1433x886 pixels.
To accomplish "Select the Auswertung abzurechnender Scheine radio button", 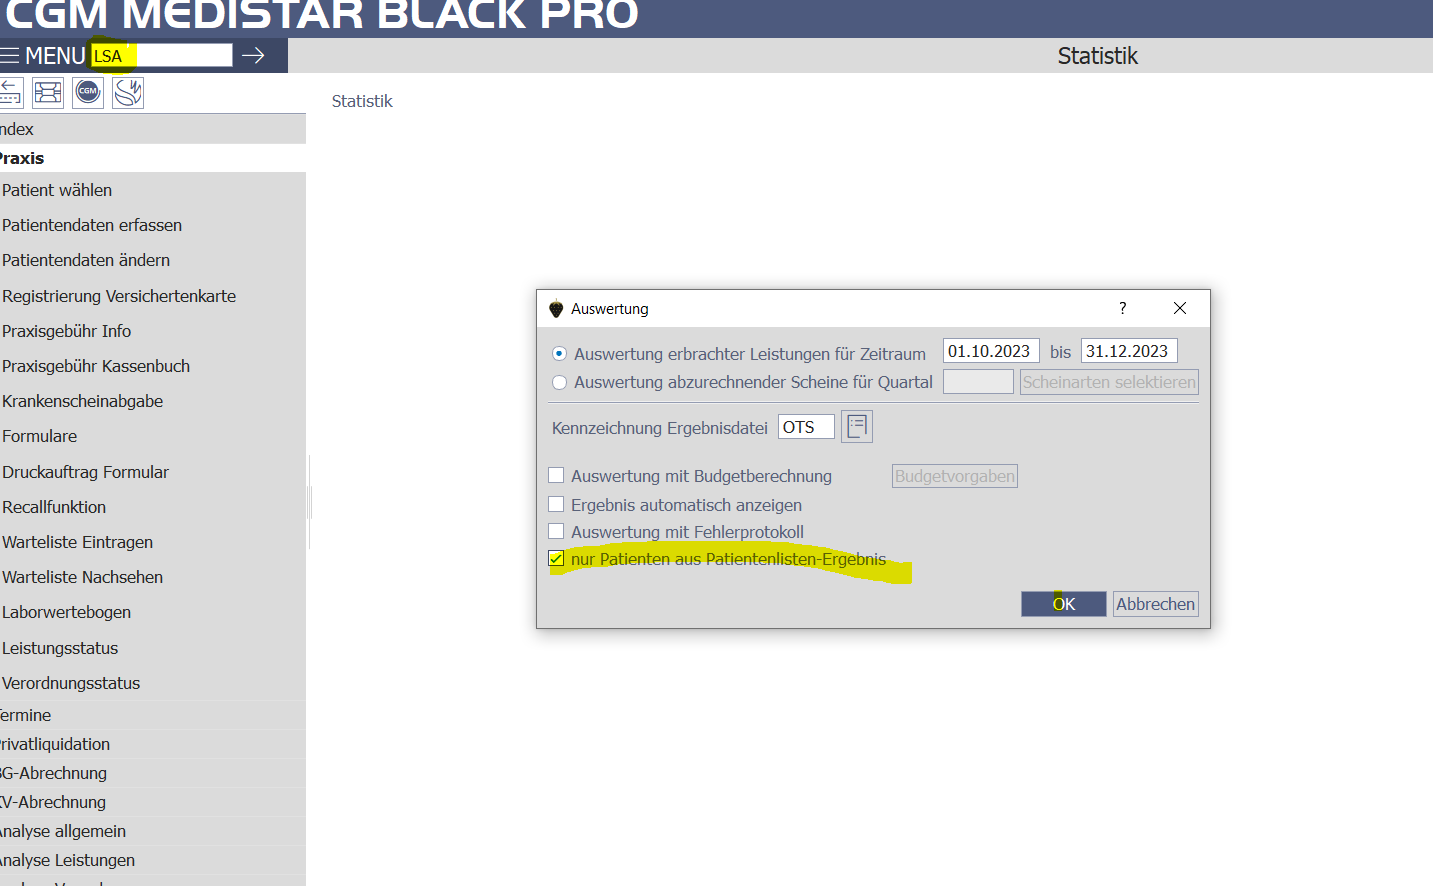I will (560, 382).
